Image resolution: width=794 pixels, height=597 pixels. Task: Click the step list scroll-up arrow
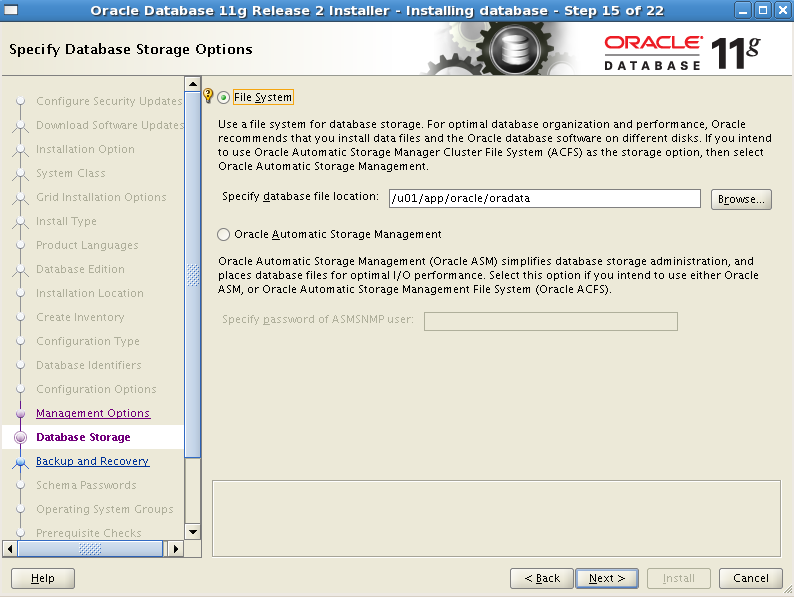192,84
